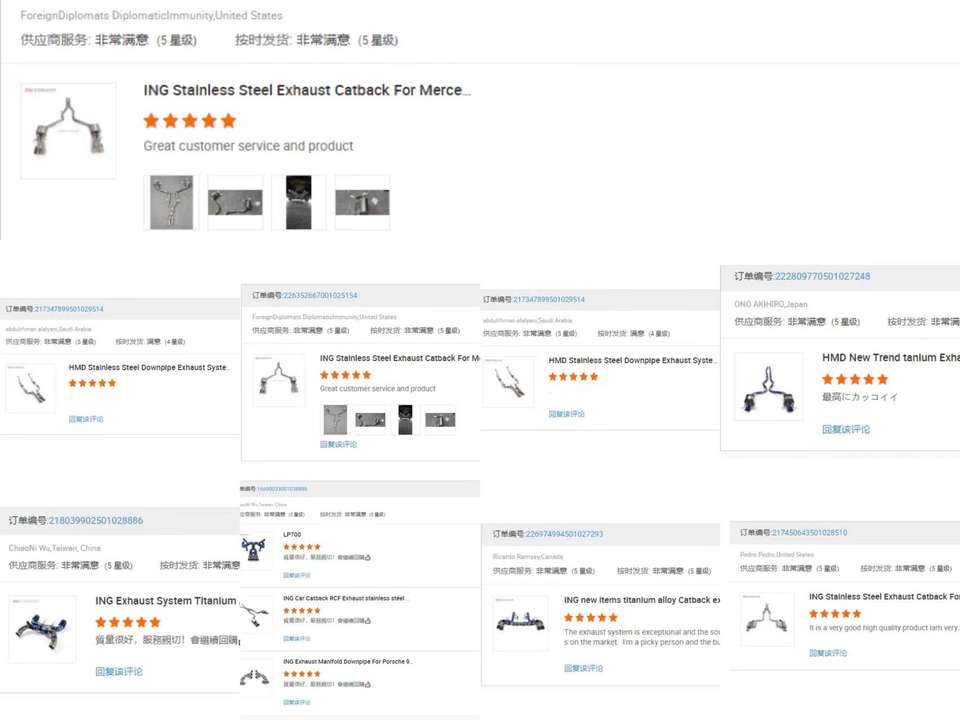The height and width of the screenshot is (720, 960).
Task: Click the LP700 exhaust product thumbnail
Action: pos(256,549)
